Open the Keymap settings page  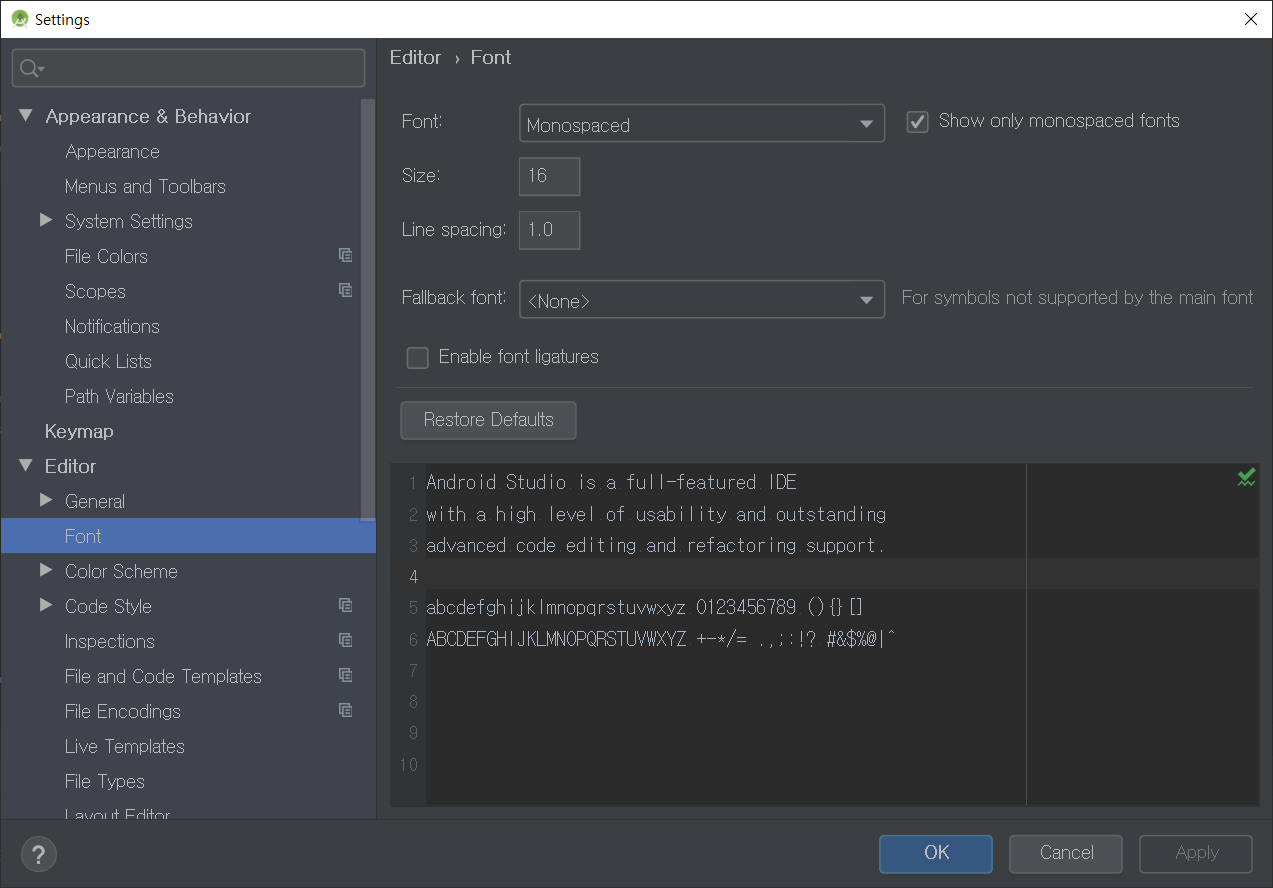click(79, 431)
